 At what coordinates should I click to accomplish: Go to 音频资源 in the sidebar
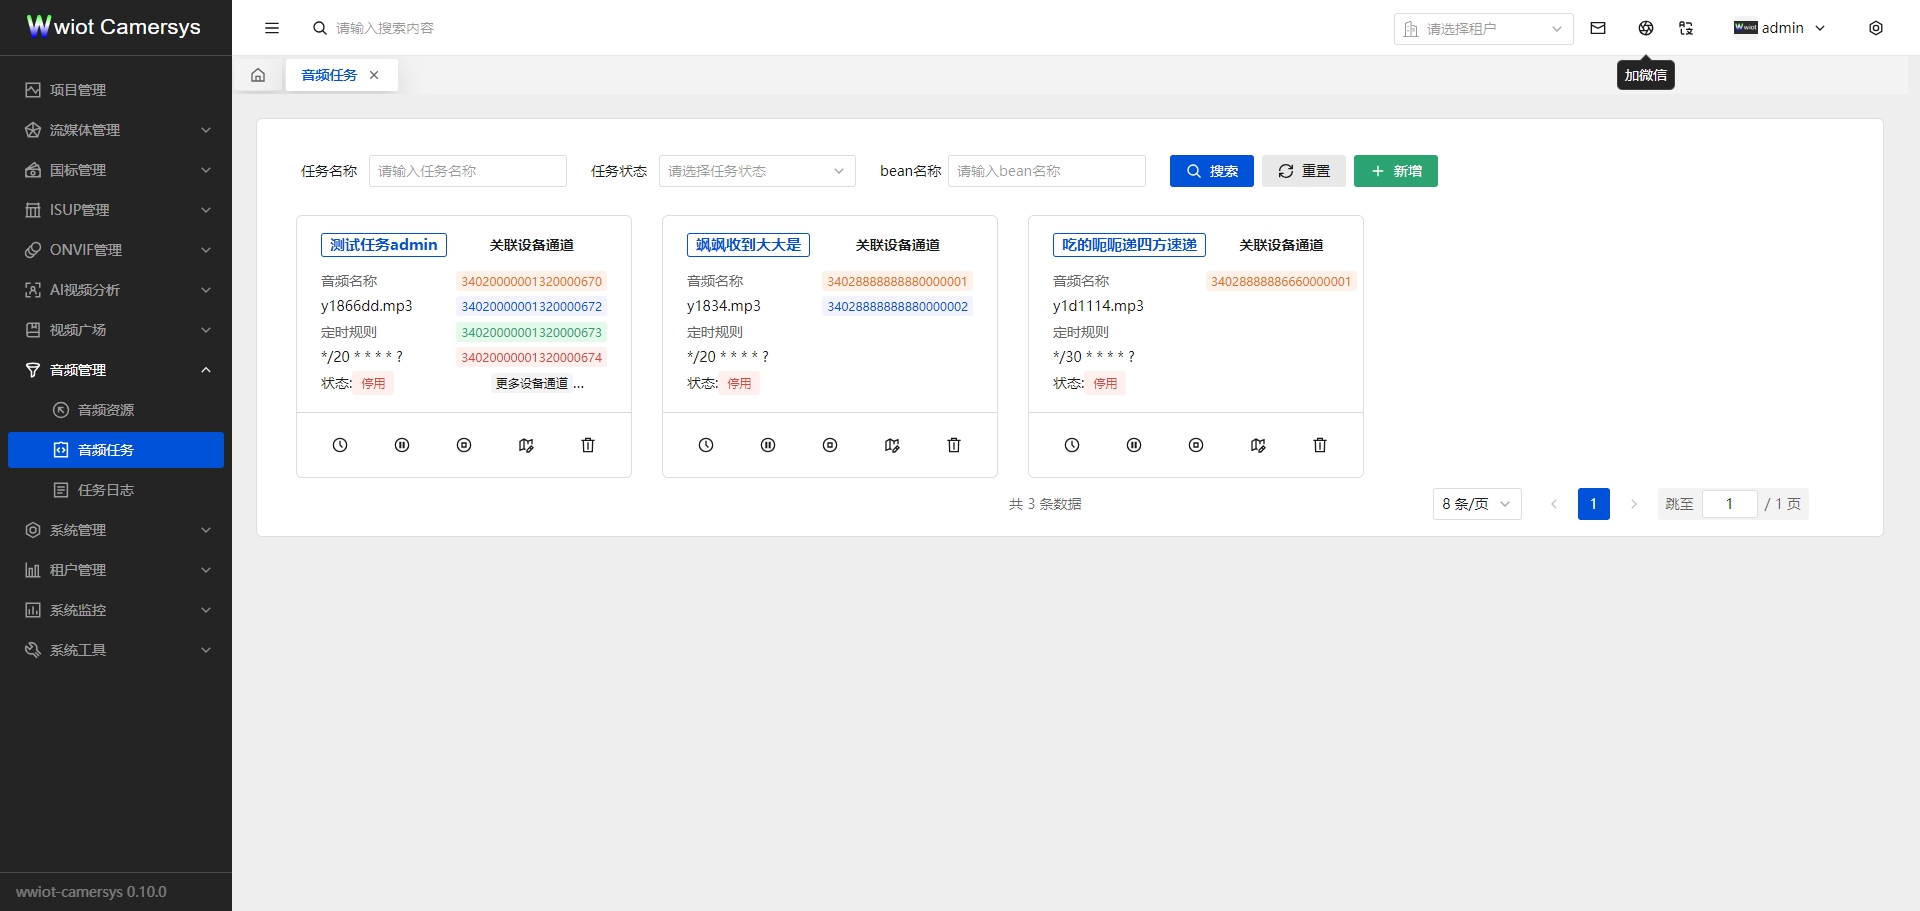(106, 410)
